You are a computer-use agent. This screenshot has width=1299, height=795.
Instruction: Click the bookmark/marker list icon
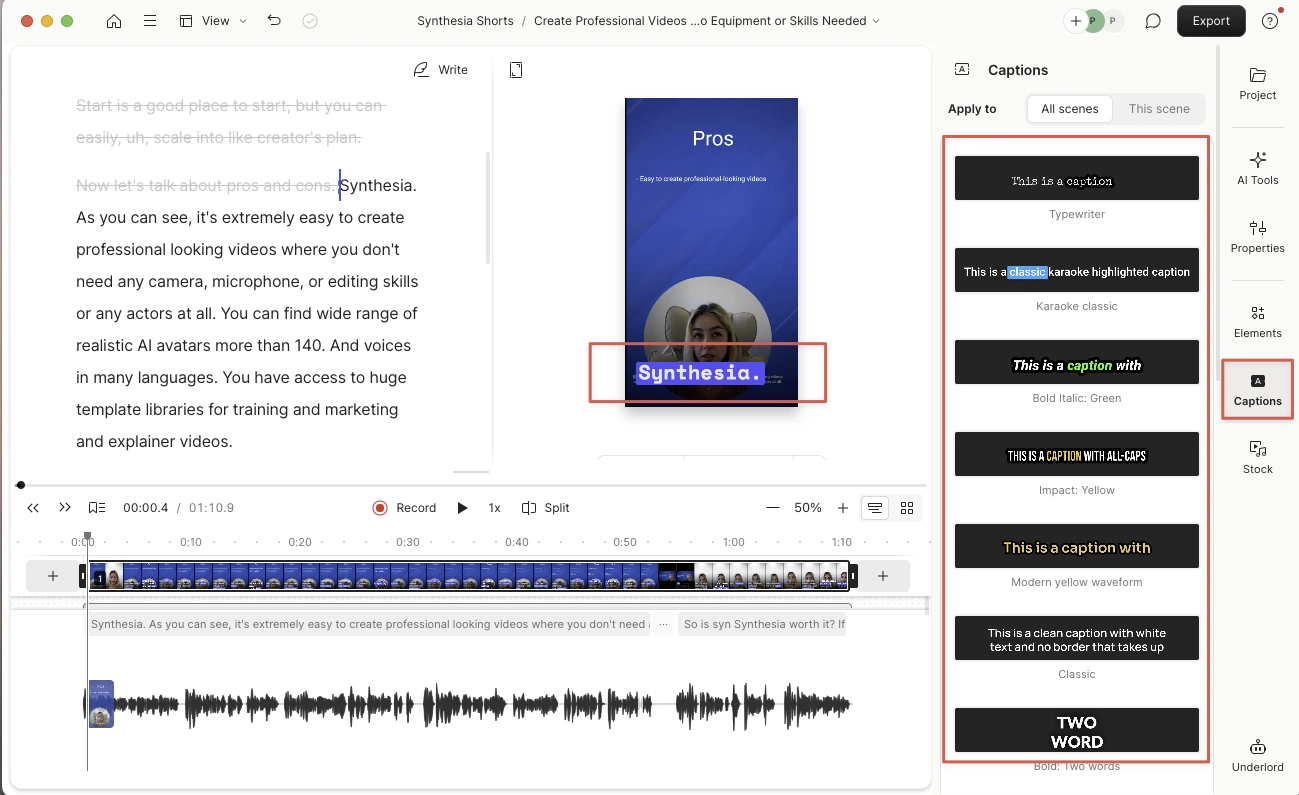pyautogui.click(x=97, y=508)
